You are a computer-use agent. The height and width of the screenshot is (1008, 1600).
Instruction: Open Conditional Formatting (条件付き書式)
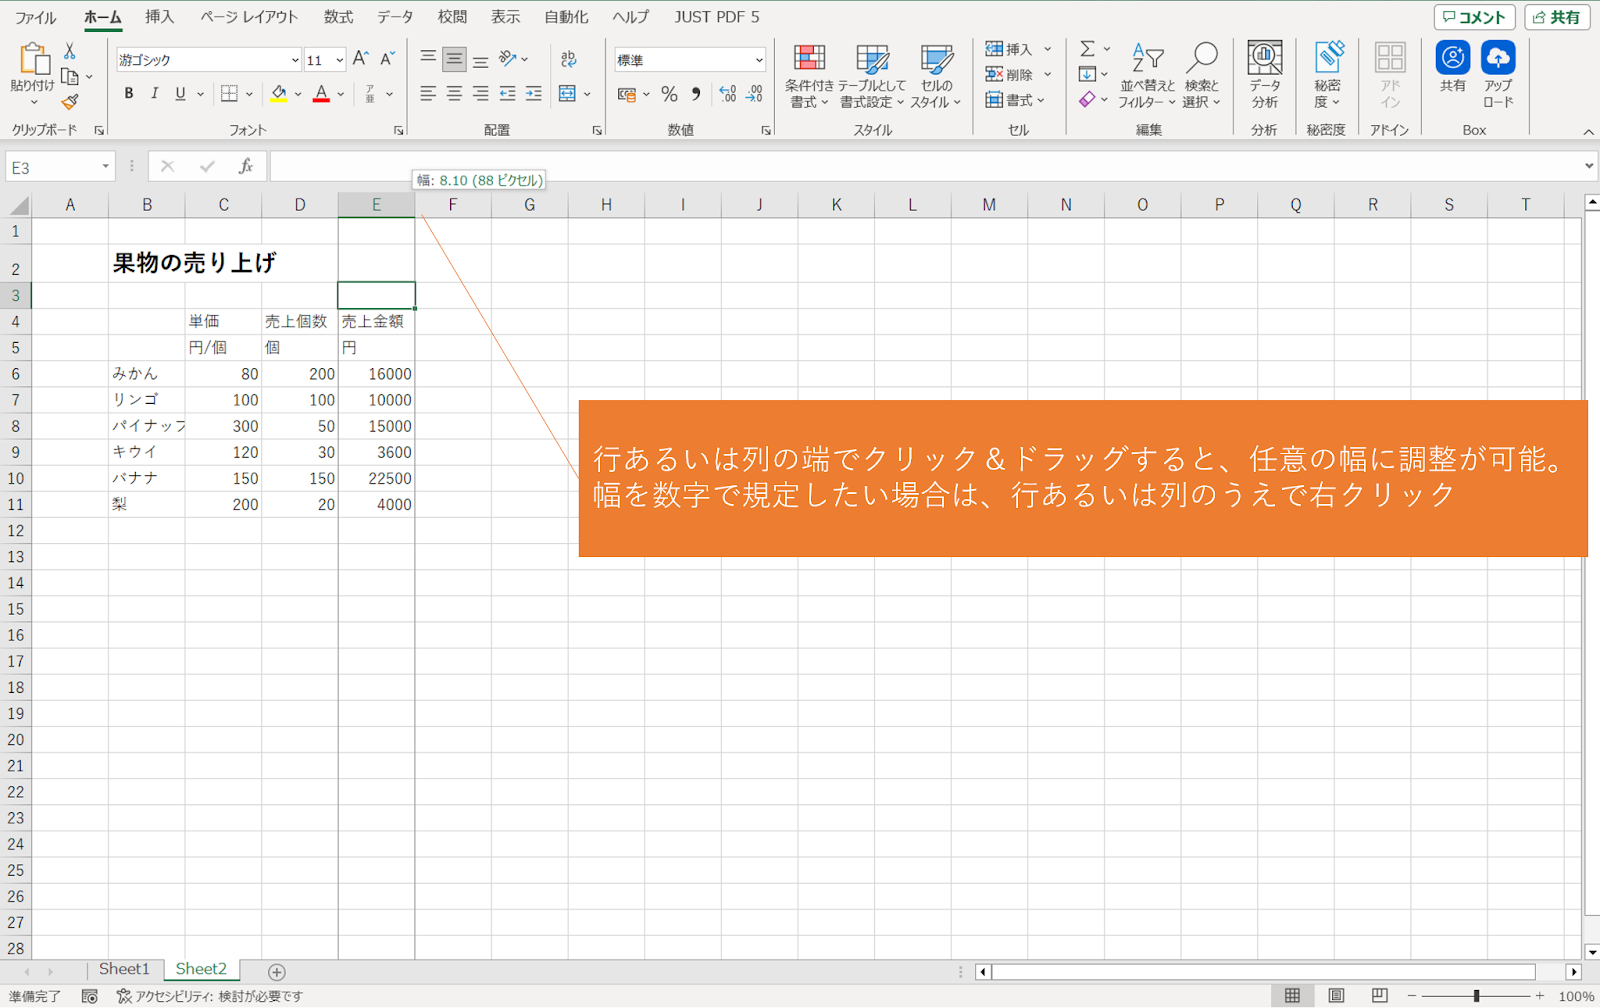point(809,76)
